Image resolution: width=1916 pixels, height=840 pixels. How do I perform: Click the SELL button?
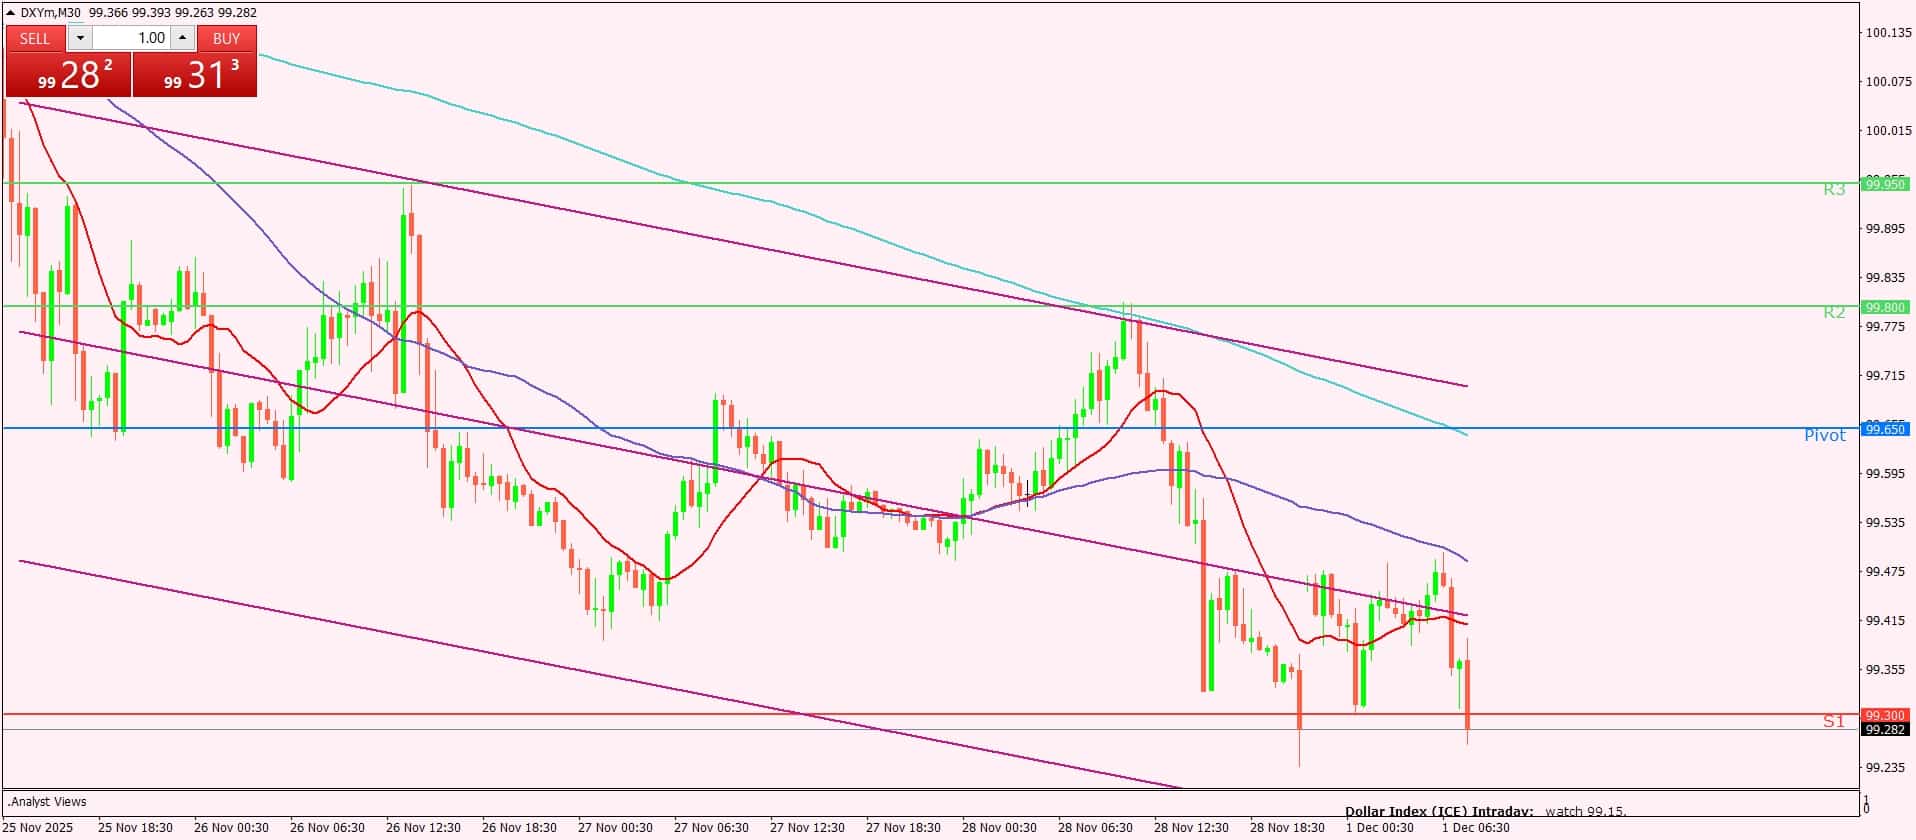point(35,38)
